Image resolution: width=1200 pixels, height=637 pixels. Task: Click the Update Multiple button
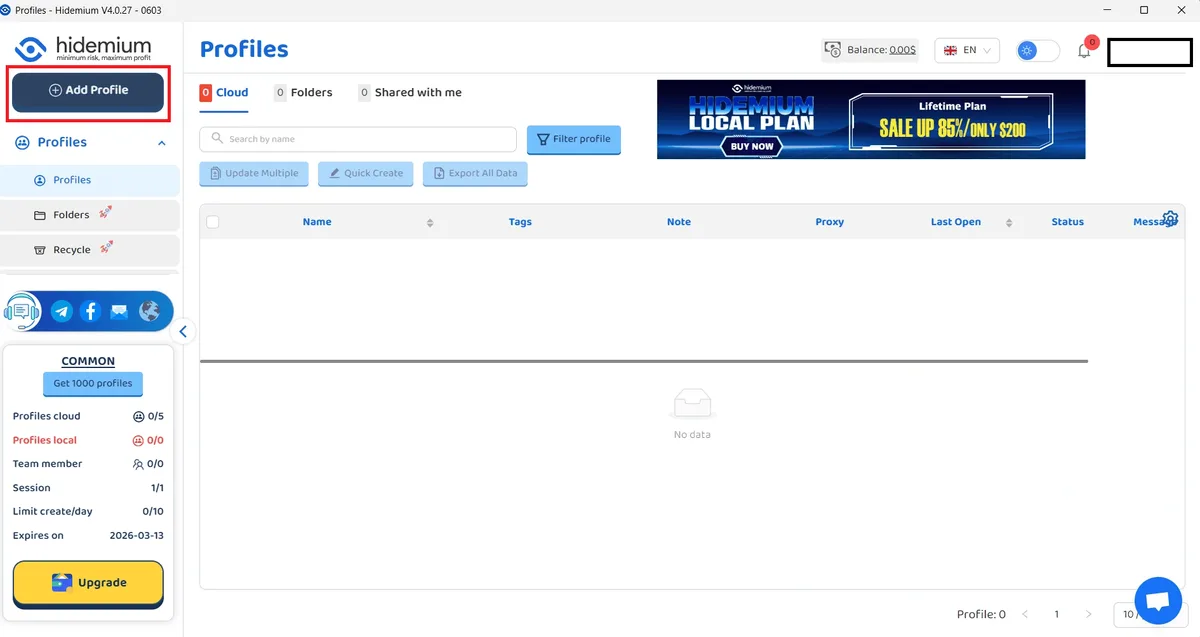[x=254, y=173]
